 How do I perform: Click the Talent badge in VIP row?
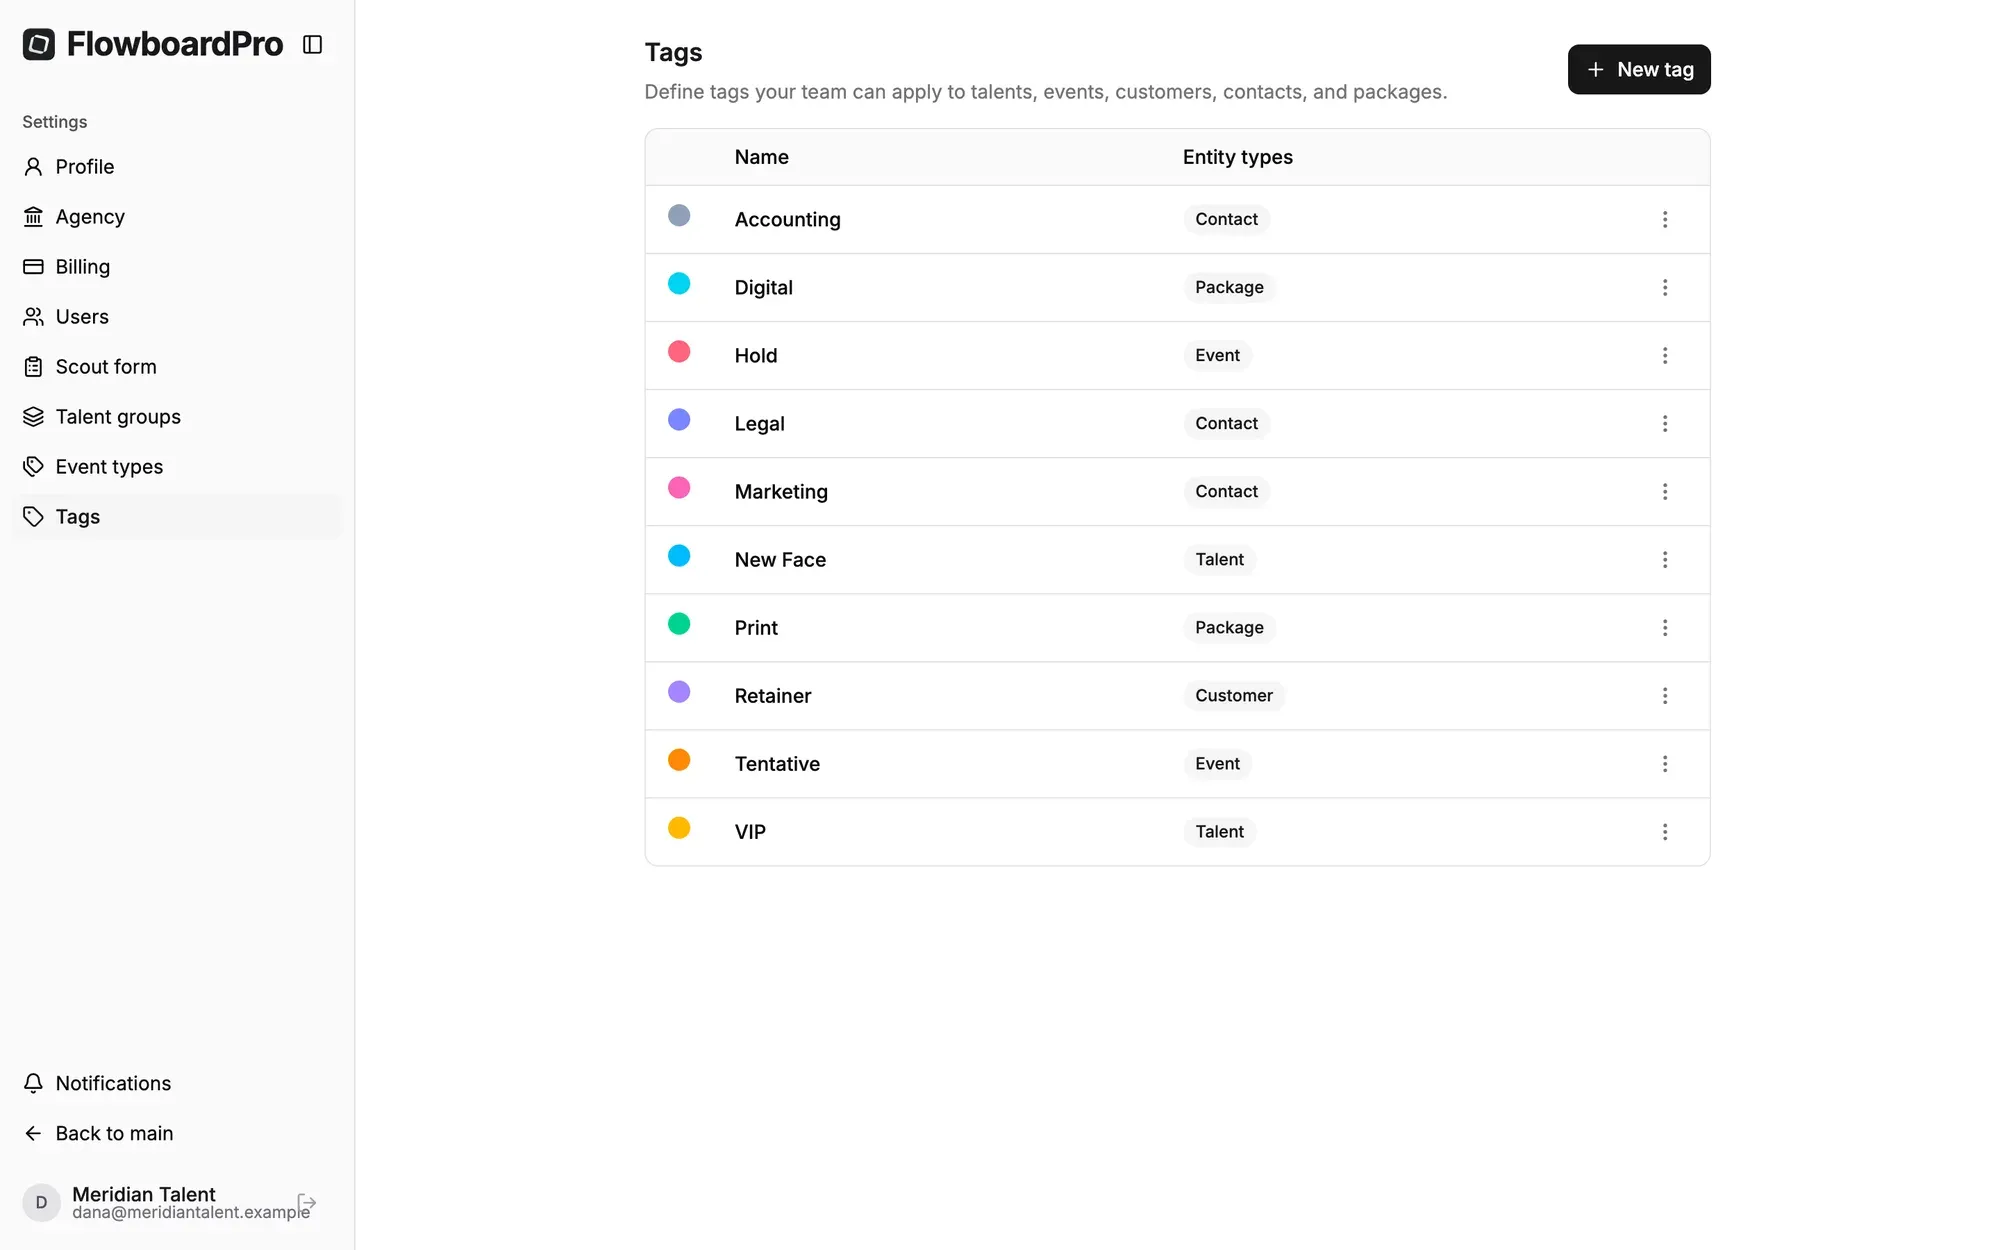[1219, 831]
